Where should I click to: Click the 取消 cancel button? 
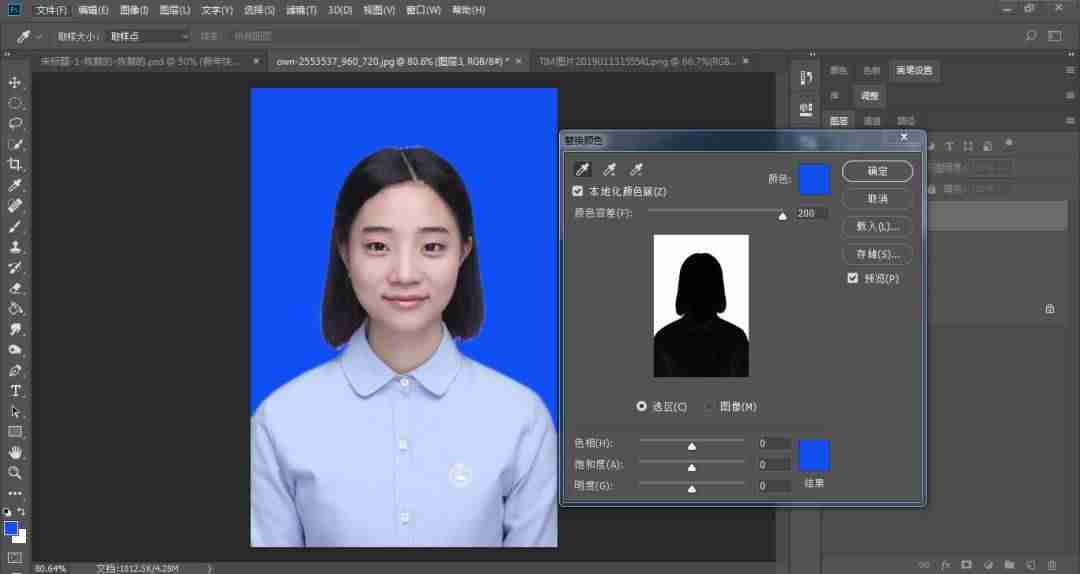pyautogui.click(x=878, y=198)
